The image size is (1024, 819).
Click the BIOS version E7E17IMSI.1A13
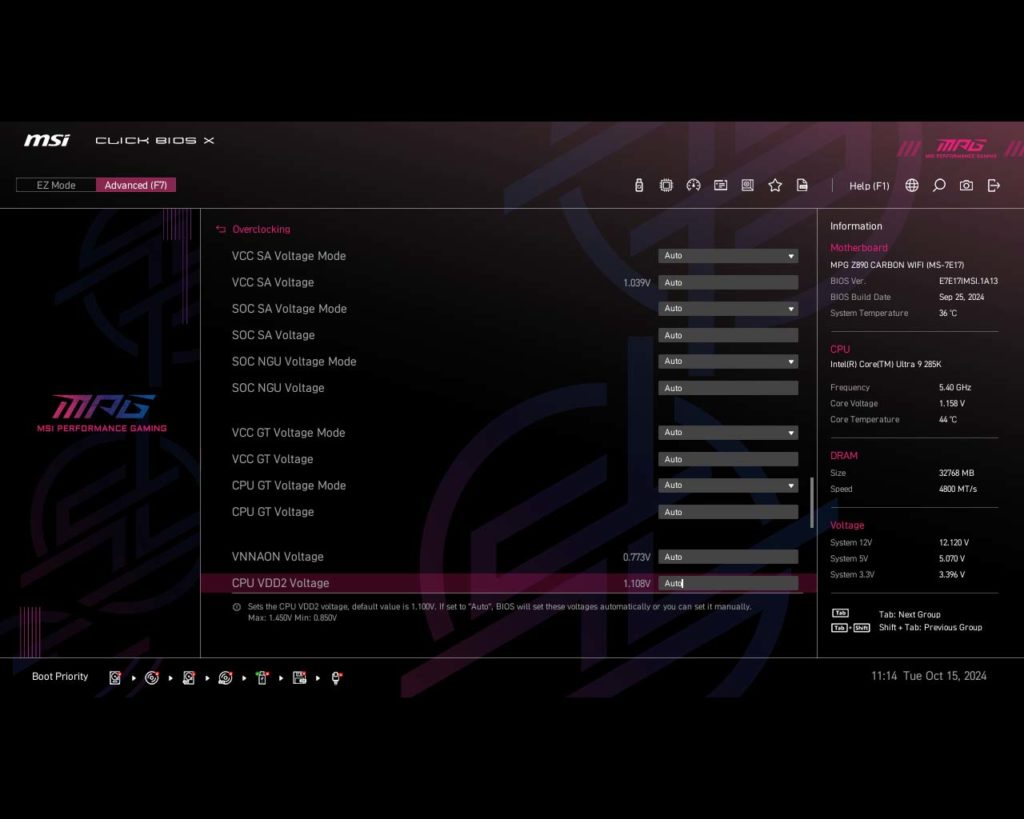[968, 281]
